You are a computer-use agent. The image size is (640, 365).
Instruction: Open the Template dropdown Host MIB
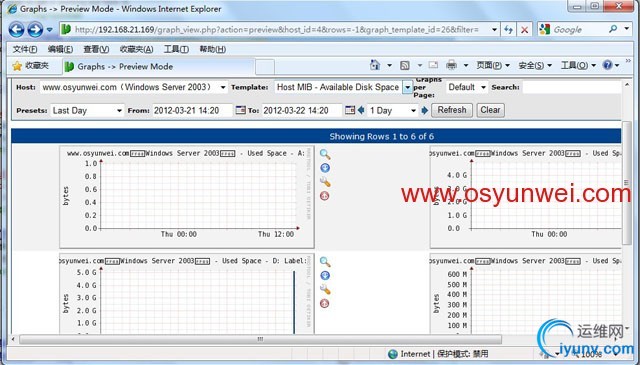(x=344, y=87)
